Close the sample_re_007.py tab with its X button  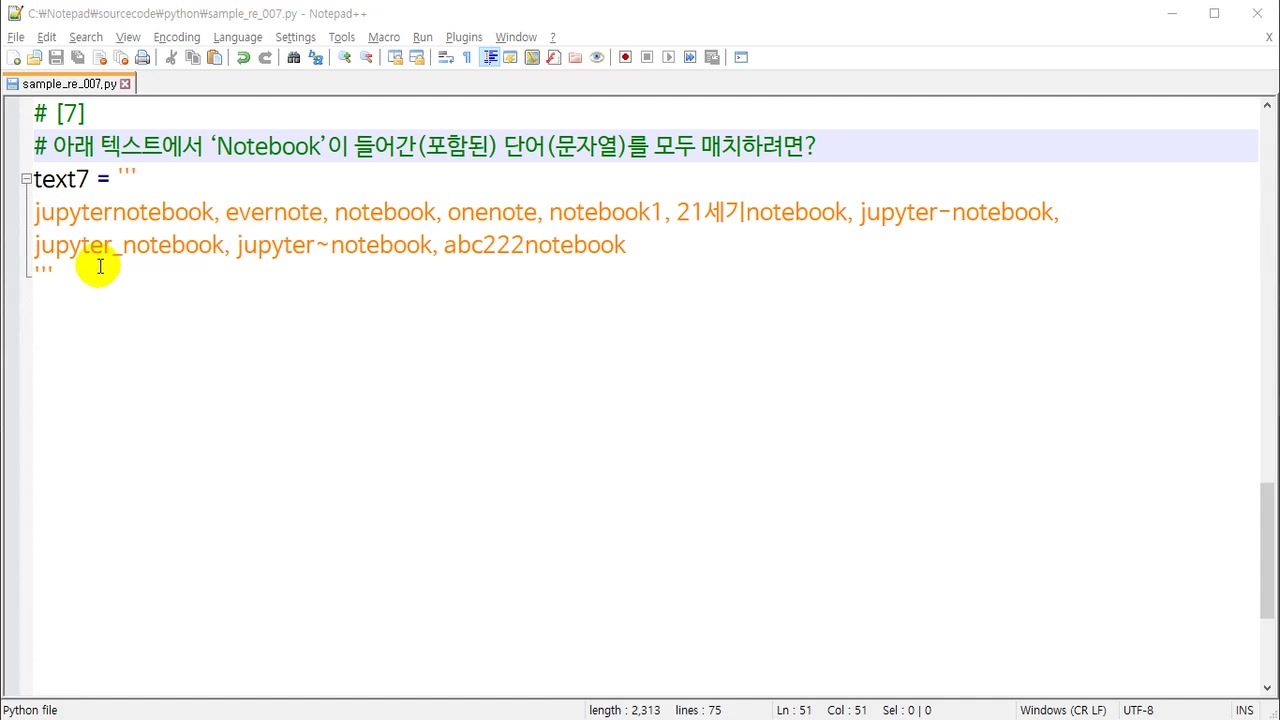[126, 84]
